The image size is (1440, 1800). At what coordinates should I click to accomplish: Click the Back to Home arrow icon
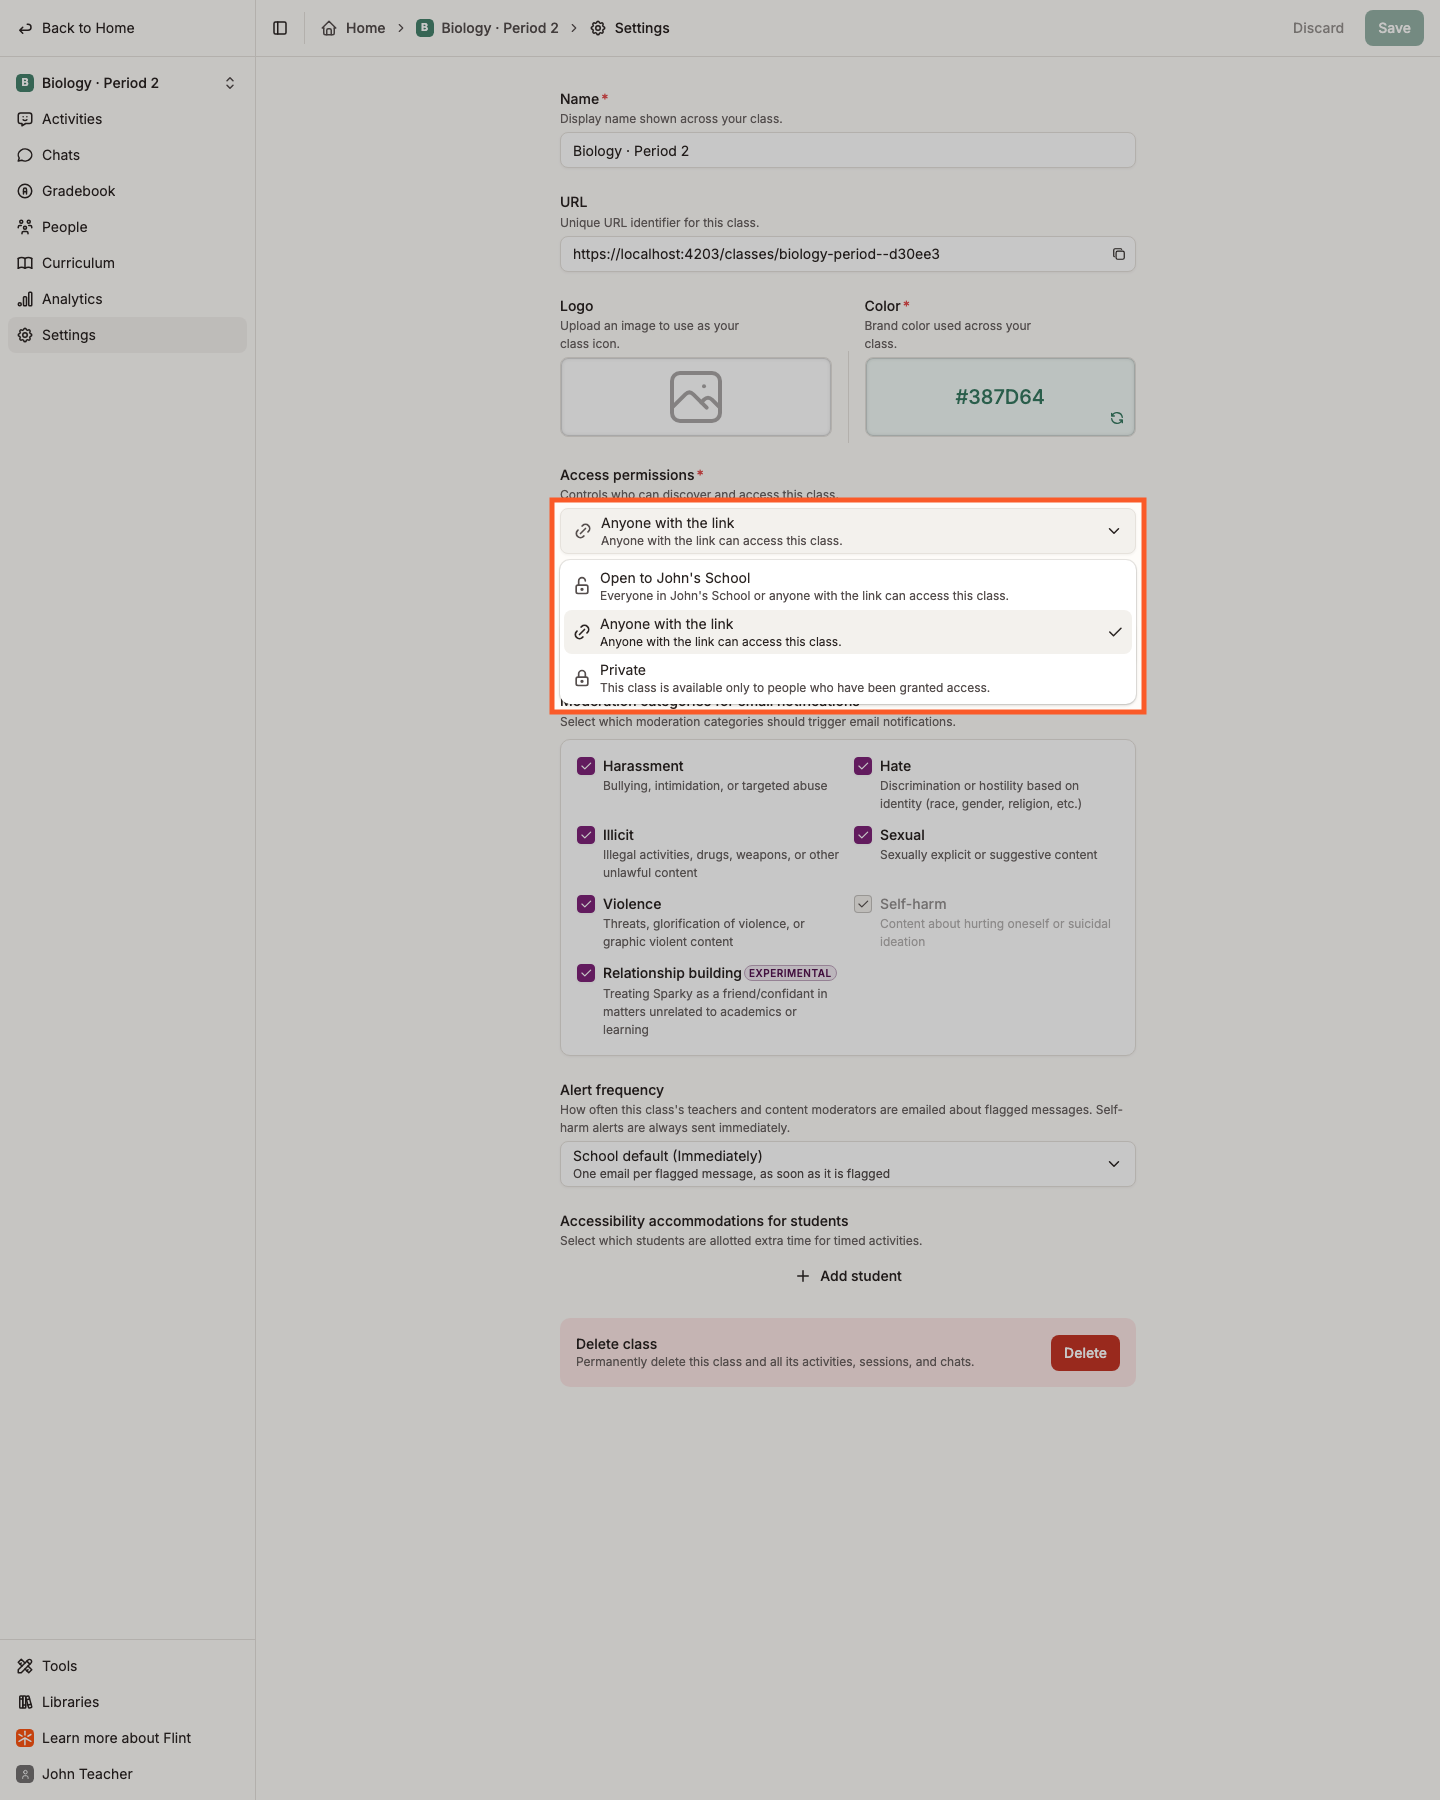25,28
